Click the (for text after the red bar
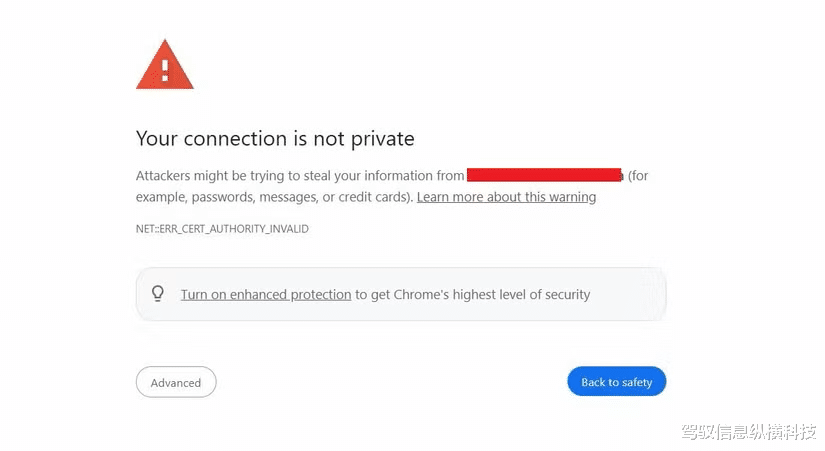This screenshot has height=451, width=825. click(x=638, y=176)
